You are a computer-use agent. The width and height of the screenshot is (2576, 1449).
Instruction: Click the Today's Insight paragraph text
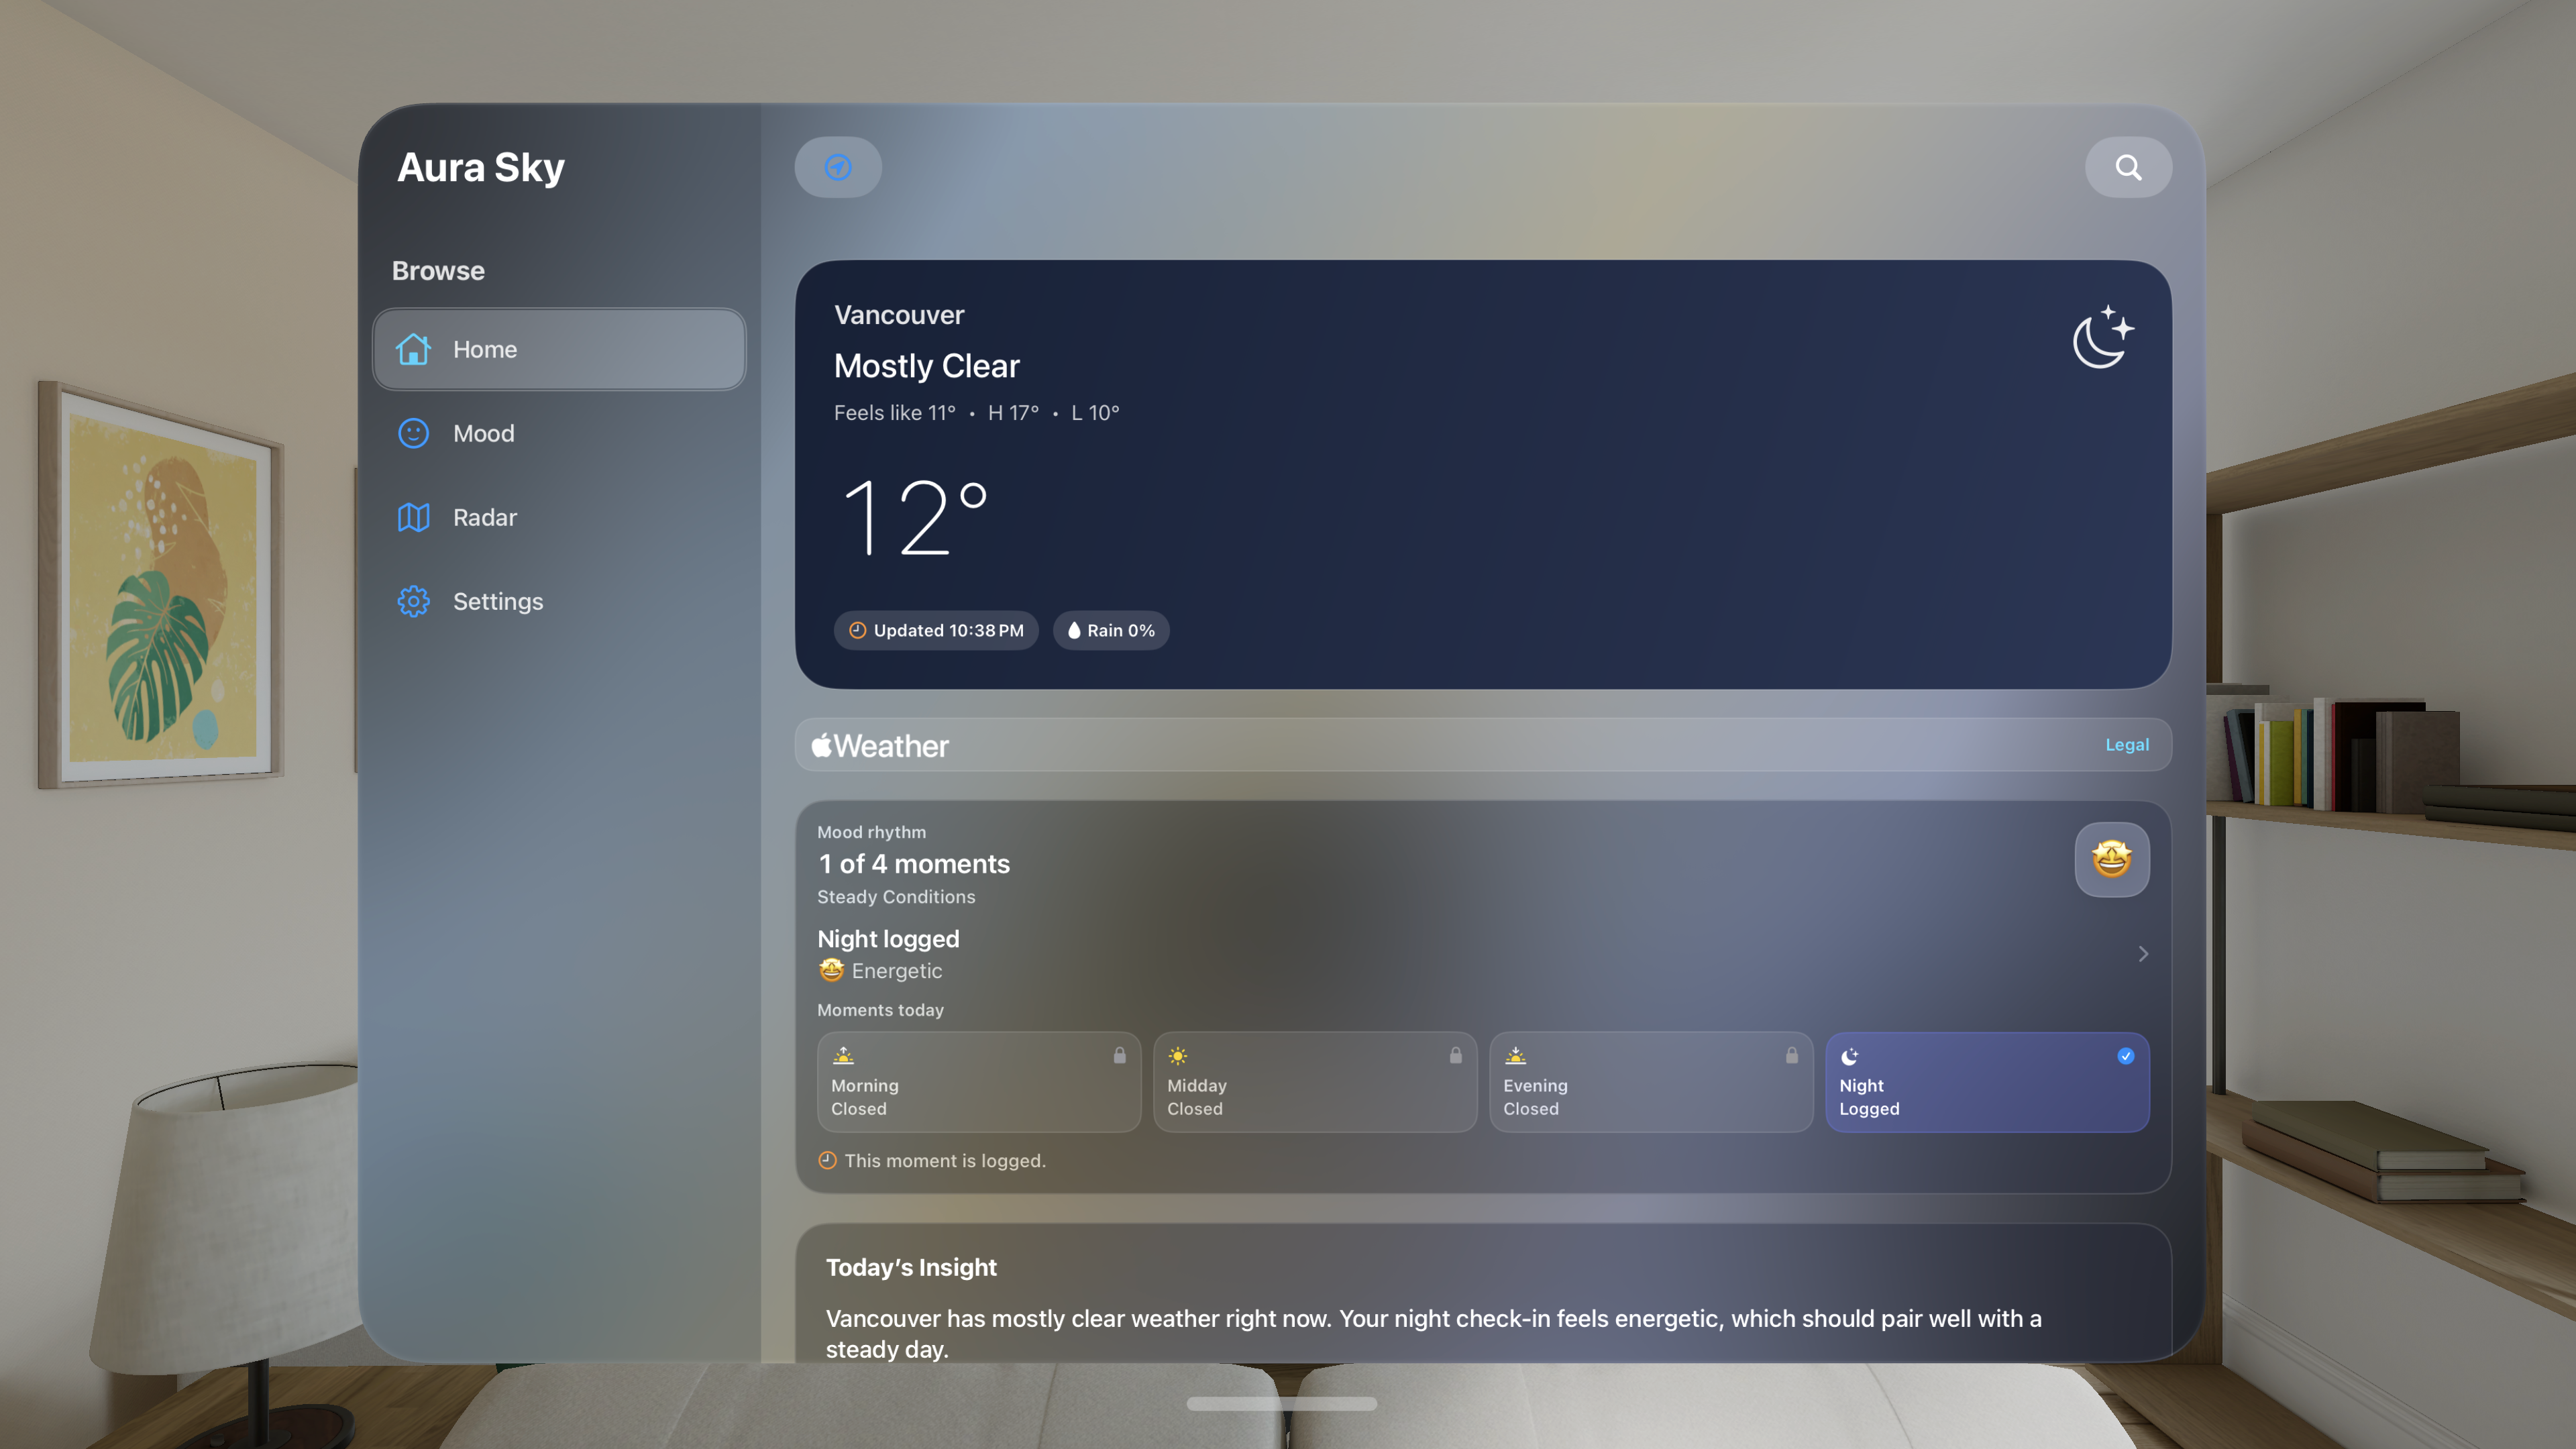click(1433, 1333)
